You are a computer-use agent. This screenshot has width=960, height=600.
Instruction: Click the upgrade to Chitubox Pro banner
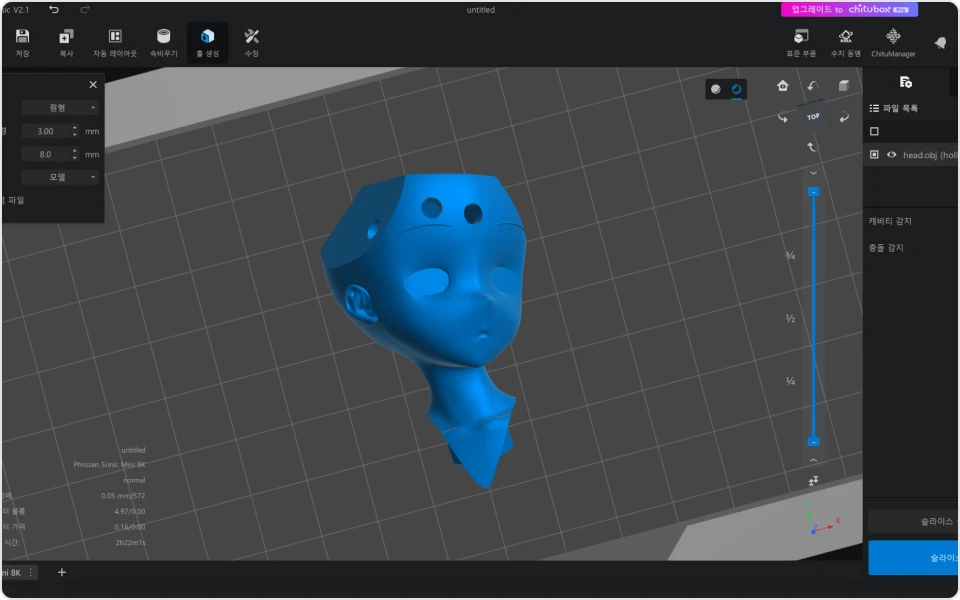[x=849, y=9]
